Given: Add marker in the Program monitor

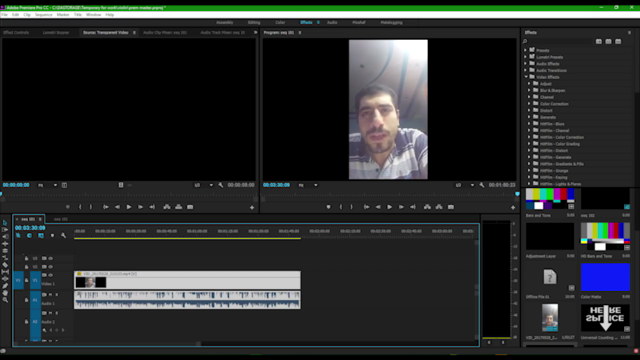Looking at the screenshot, I should [x=328, y=207].
